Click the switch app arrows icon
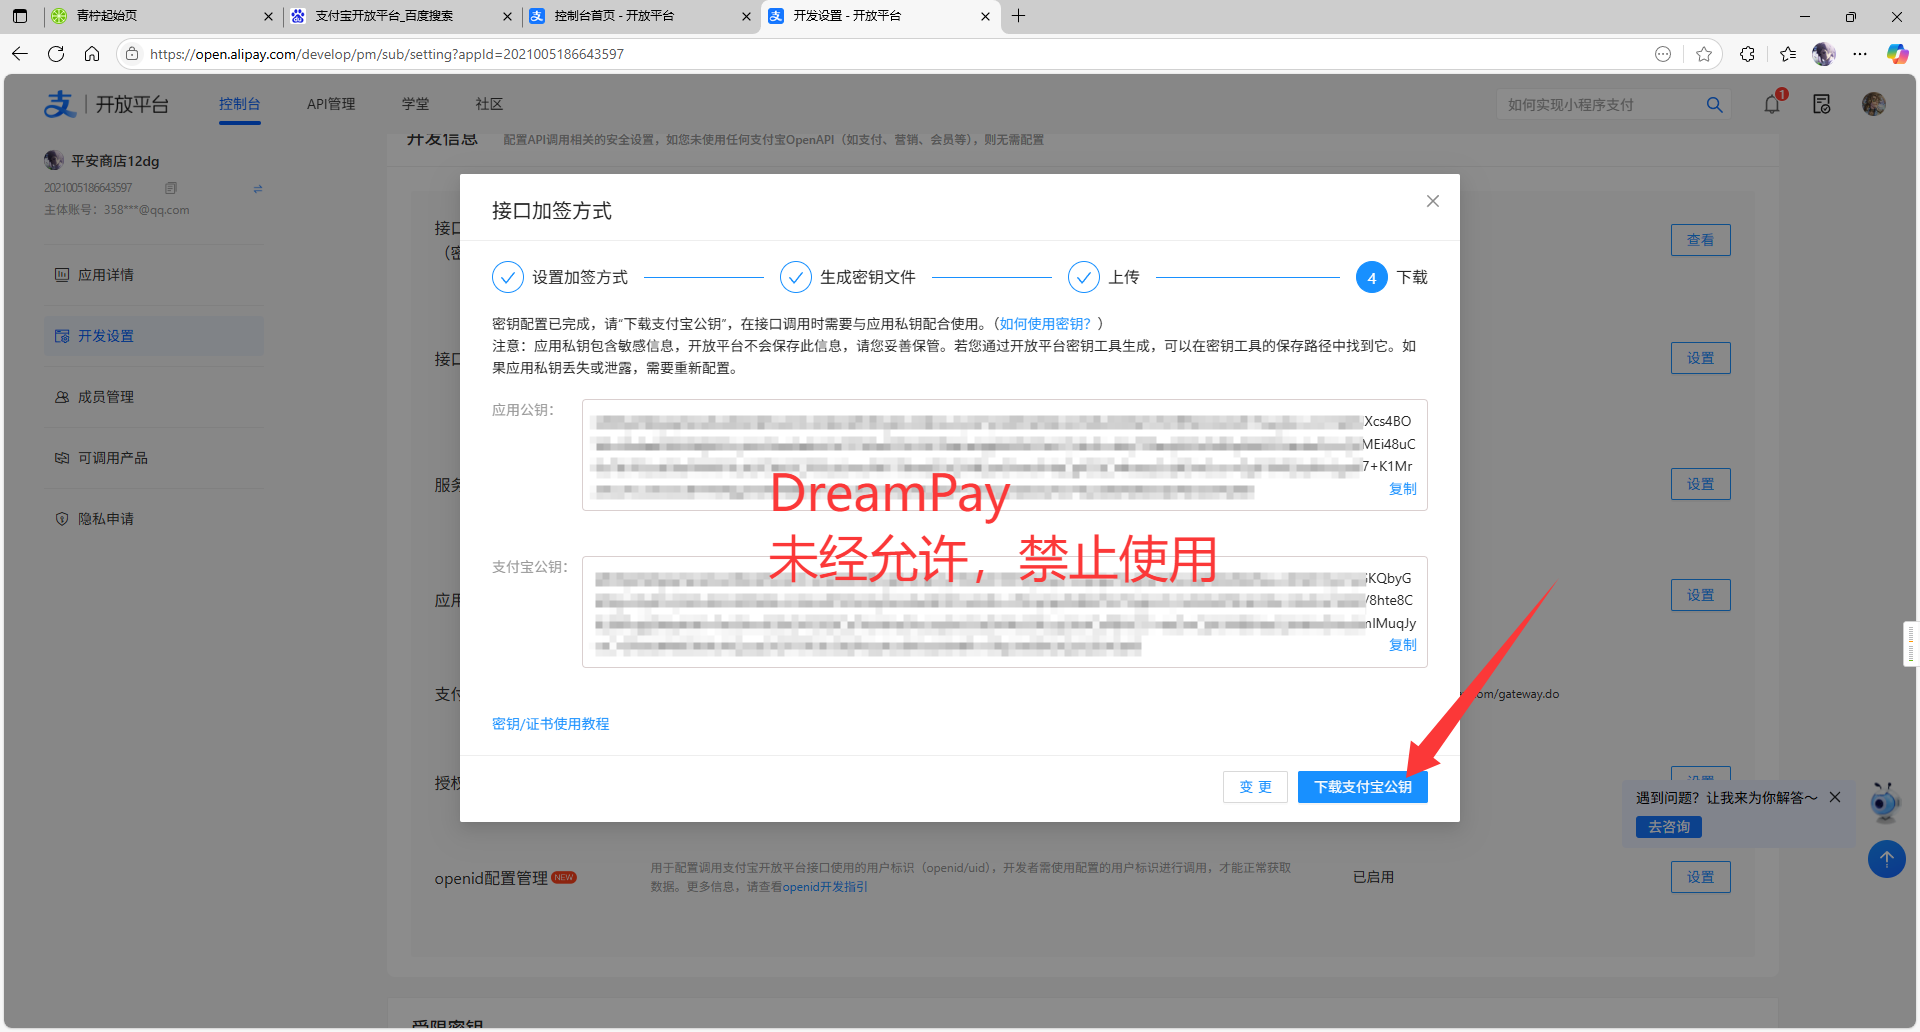This screenshot has height=1032, width=1920. (258, 188)
